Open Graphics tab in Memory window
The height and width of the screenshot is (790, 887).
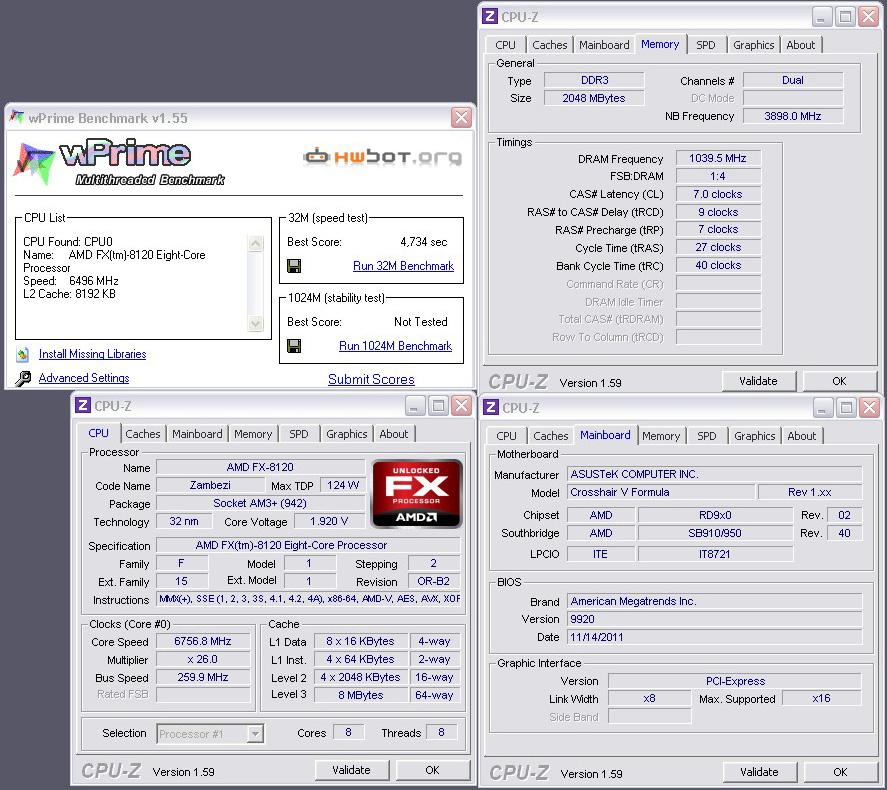pos(753,45)
